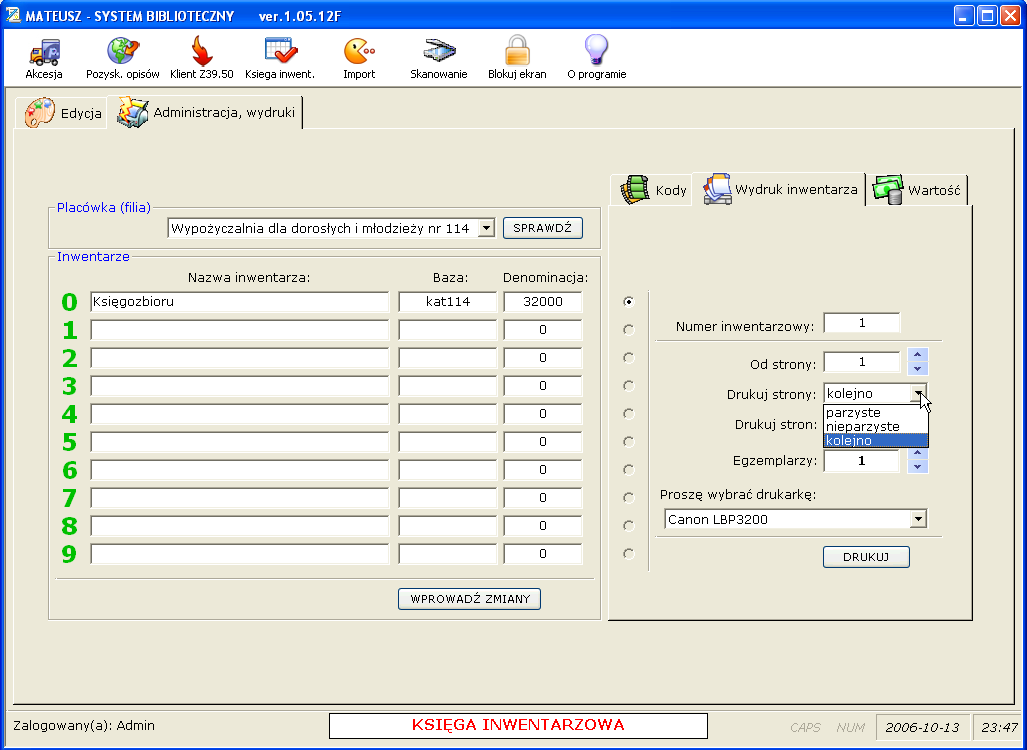Screen dimensions: 1027x750
Task: Click the Egzemplarzy number field
Action: (862, 460)
